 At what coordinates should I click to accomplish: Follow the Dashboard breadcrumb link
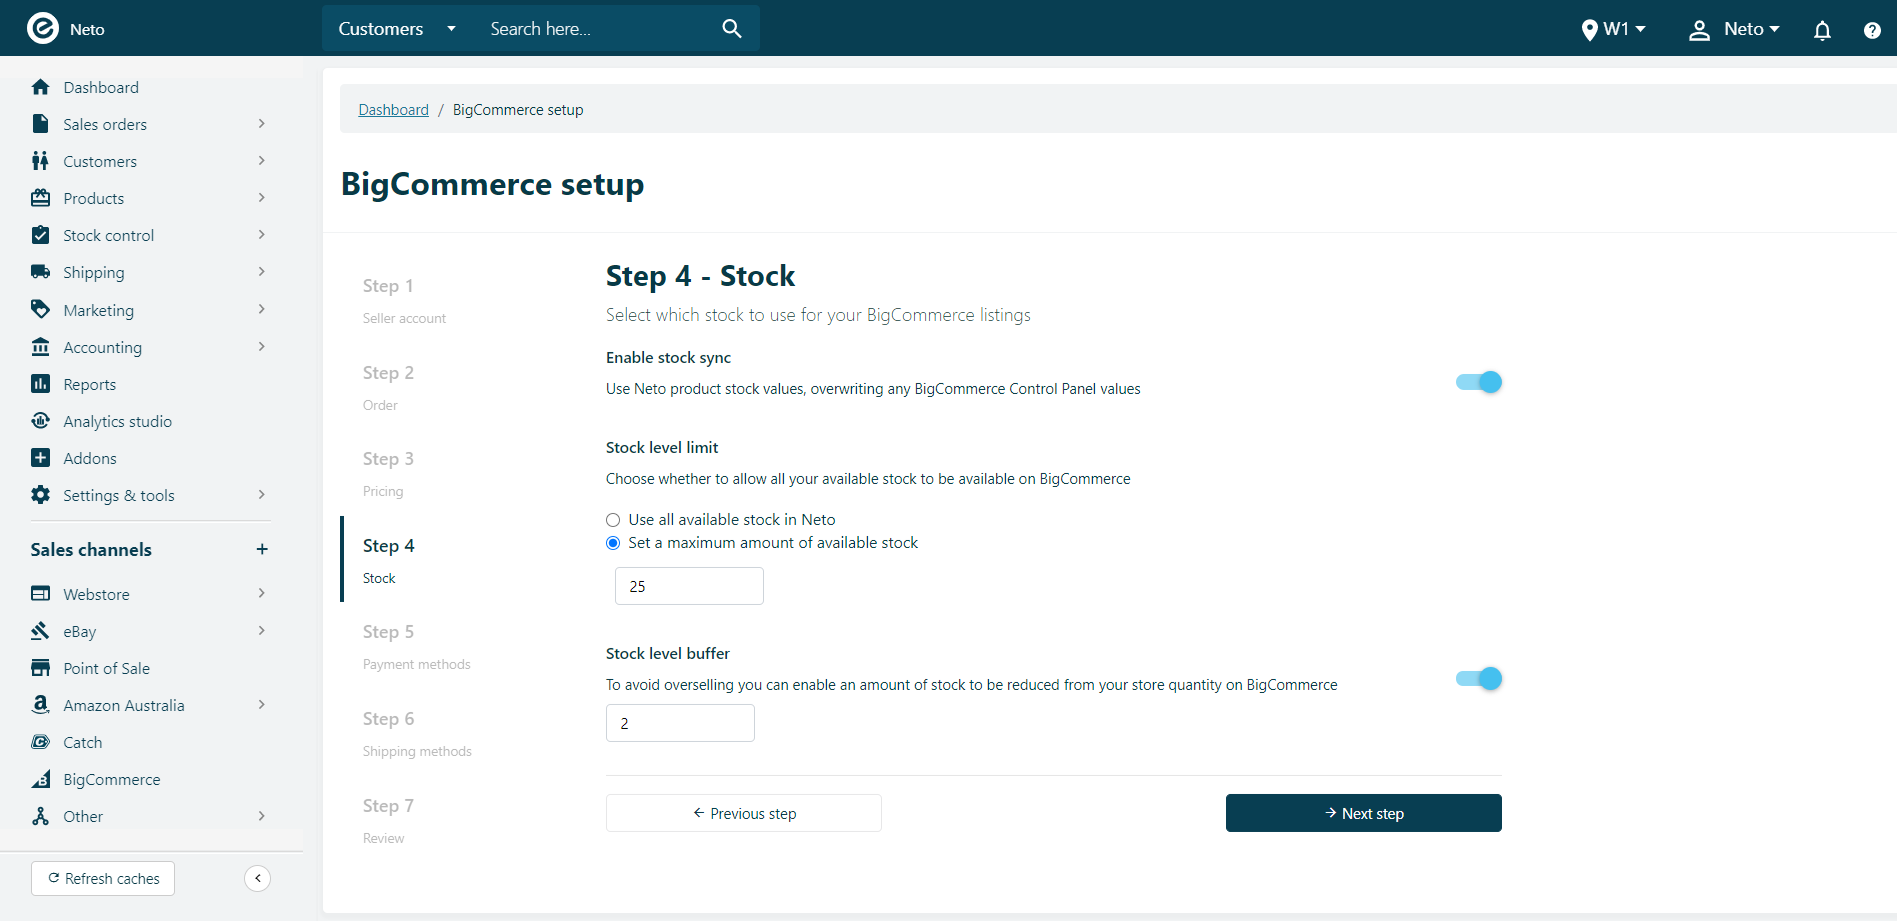point(393,110)
